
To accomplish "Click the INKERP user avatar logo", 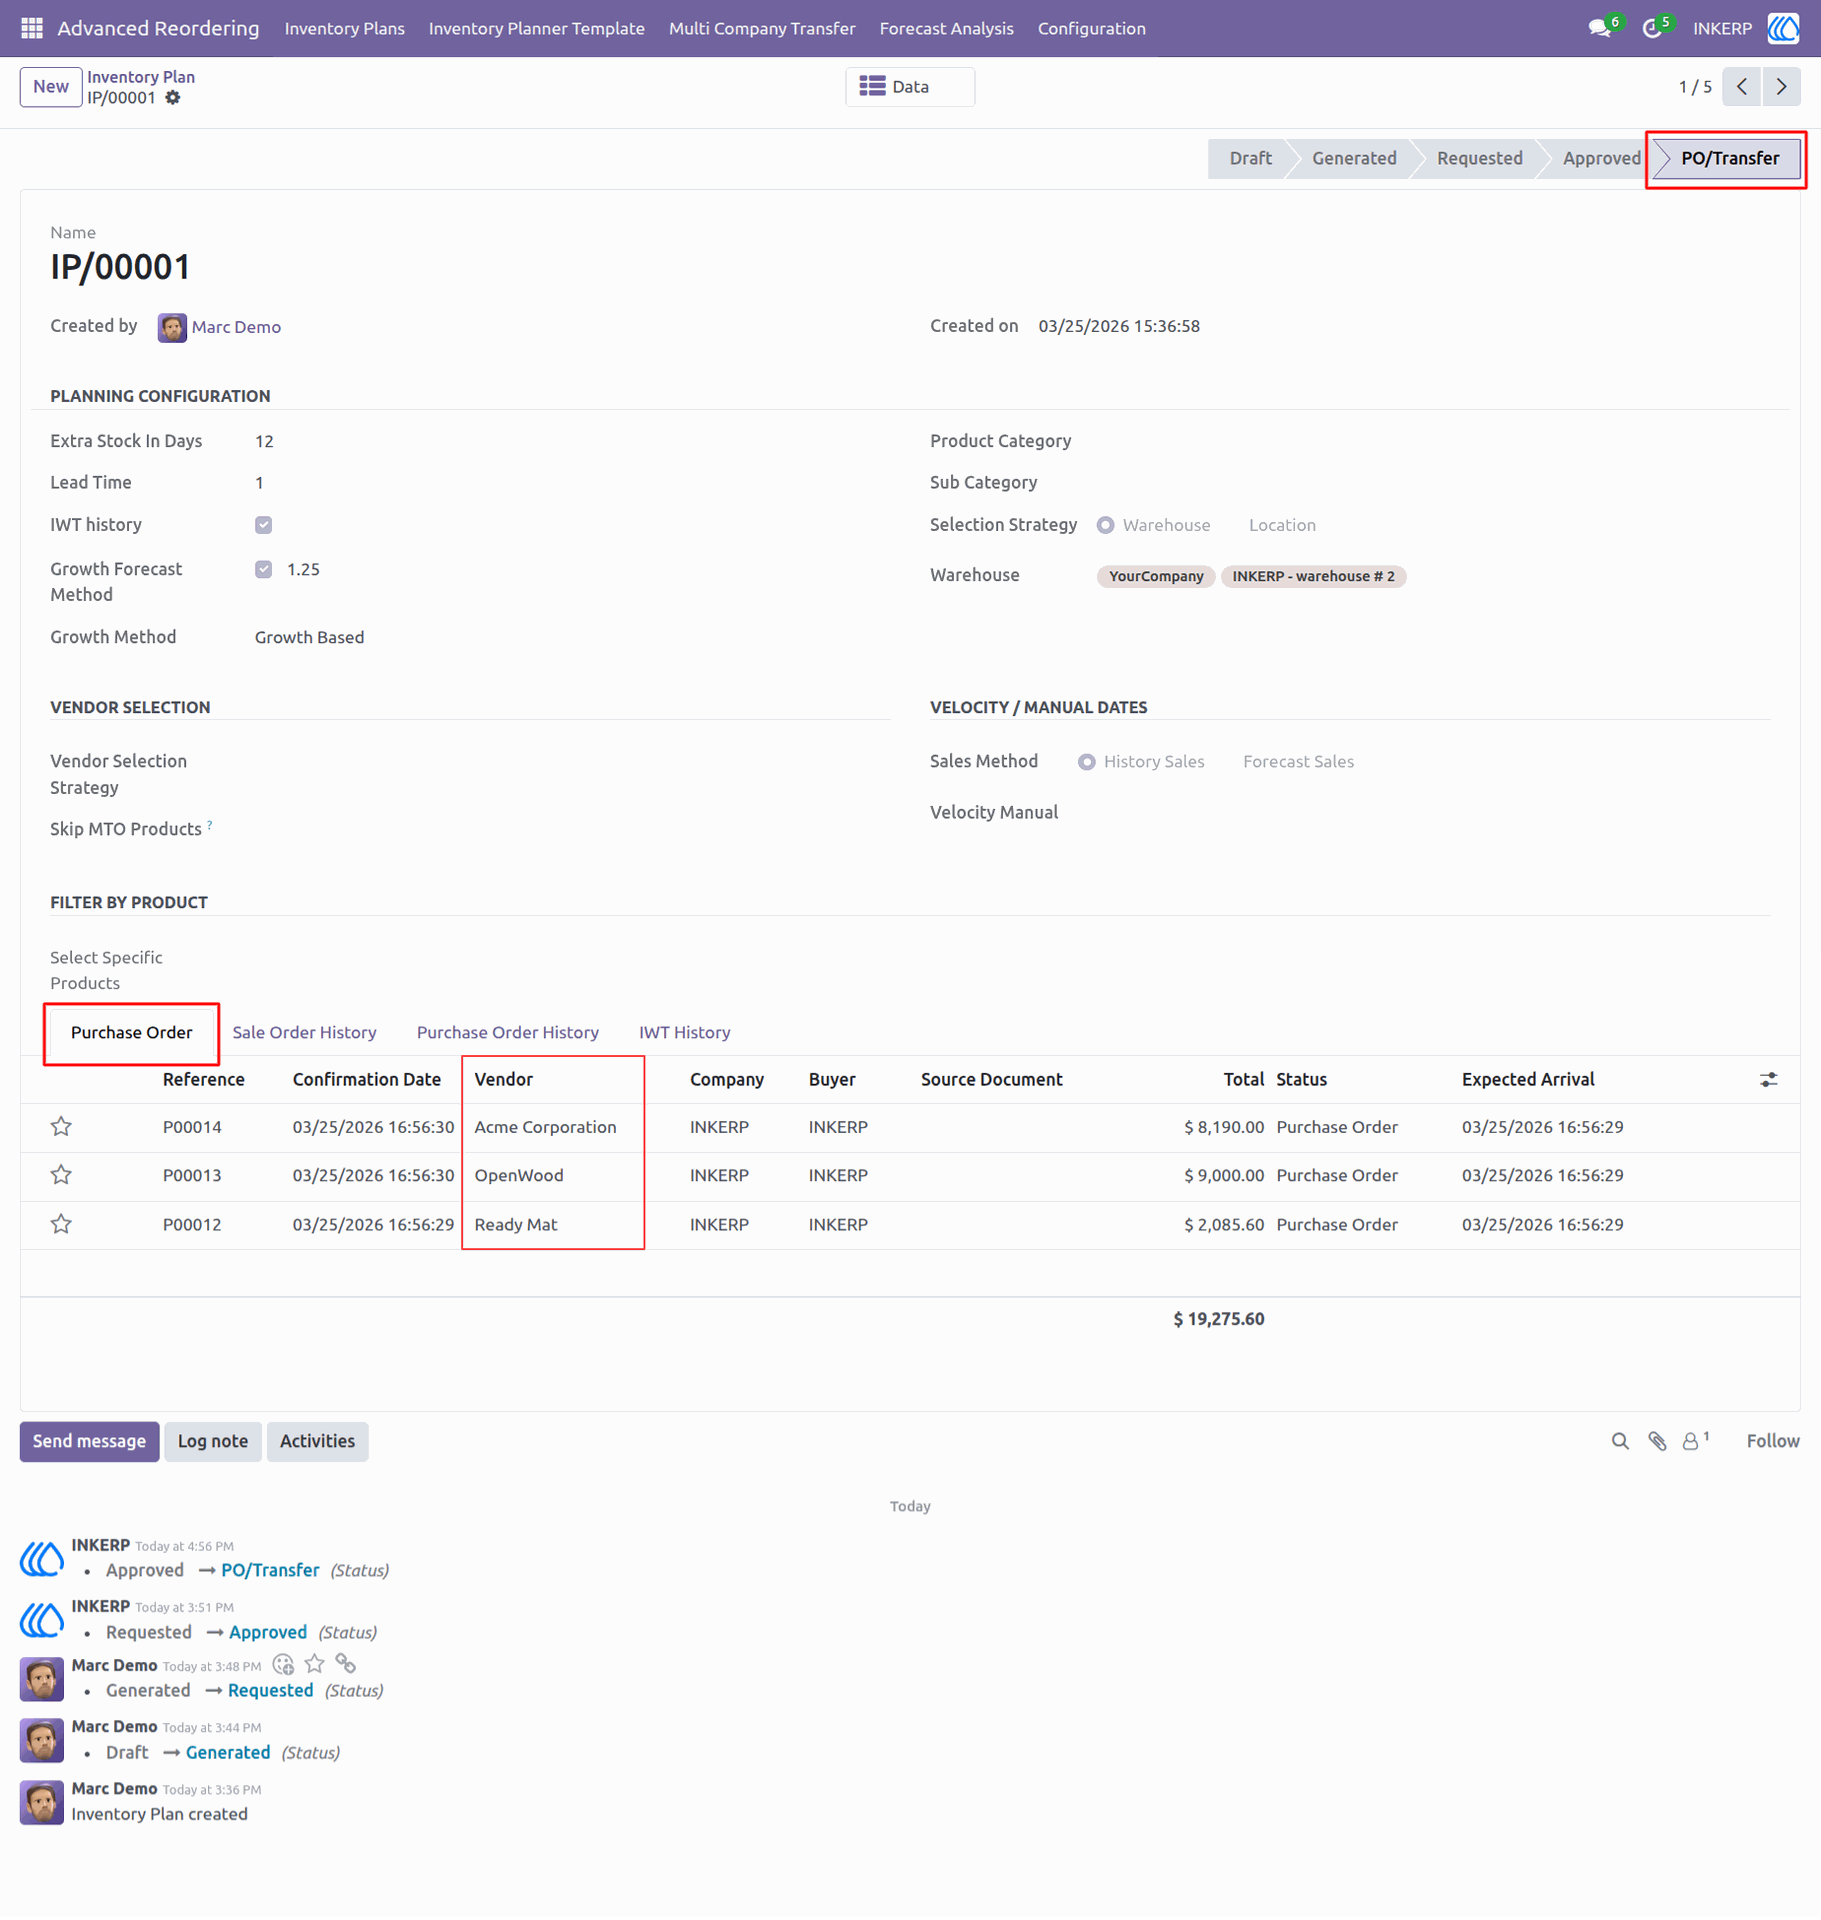I will [x=1783, y=28].
